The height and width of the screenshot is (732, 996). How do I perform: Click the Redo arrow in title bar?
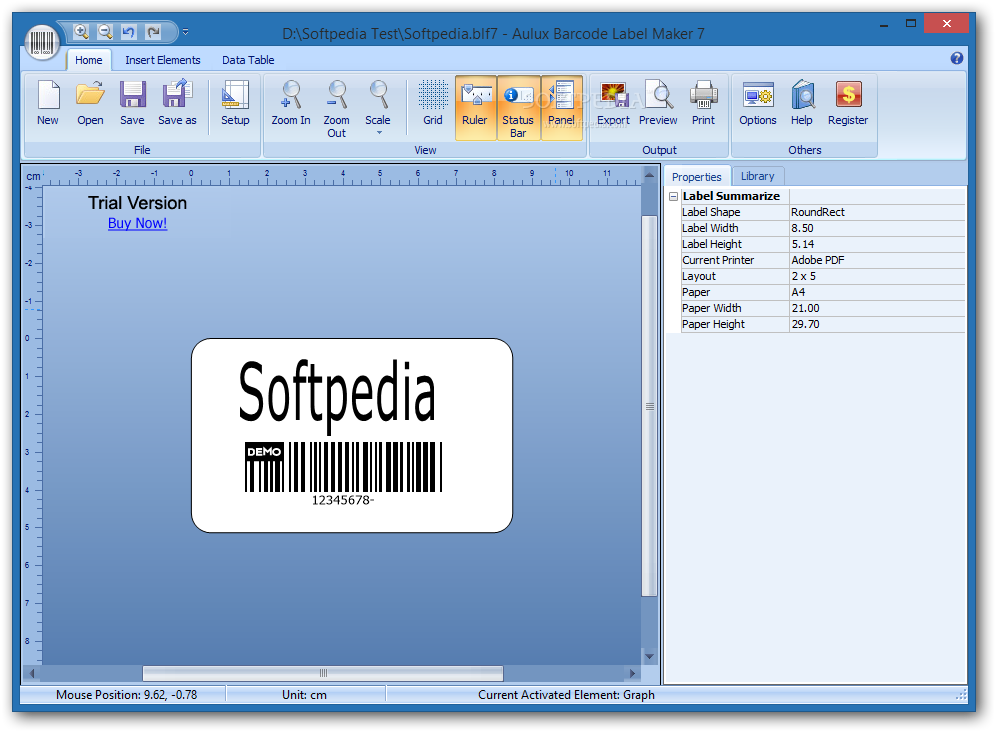pyautogui.click(x=152, y=31)
